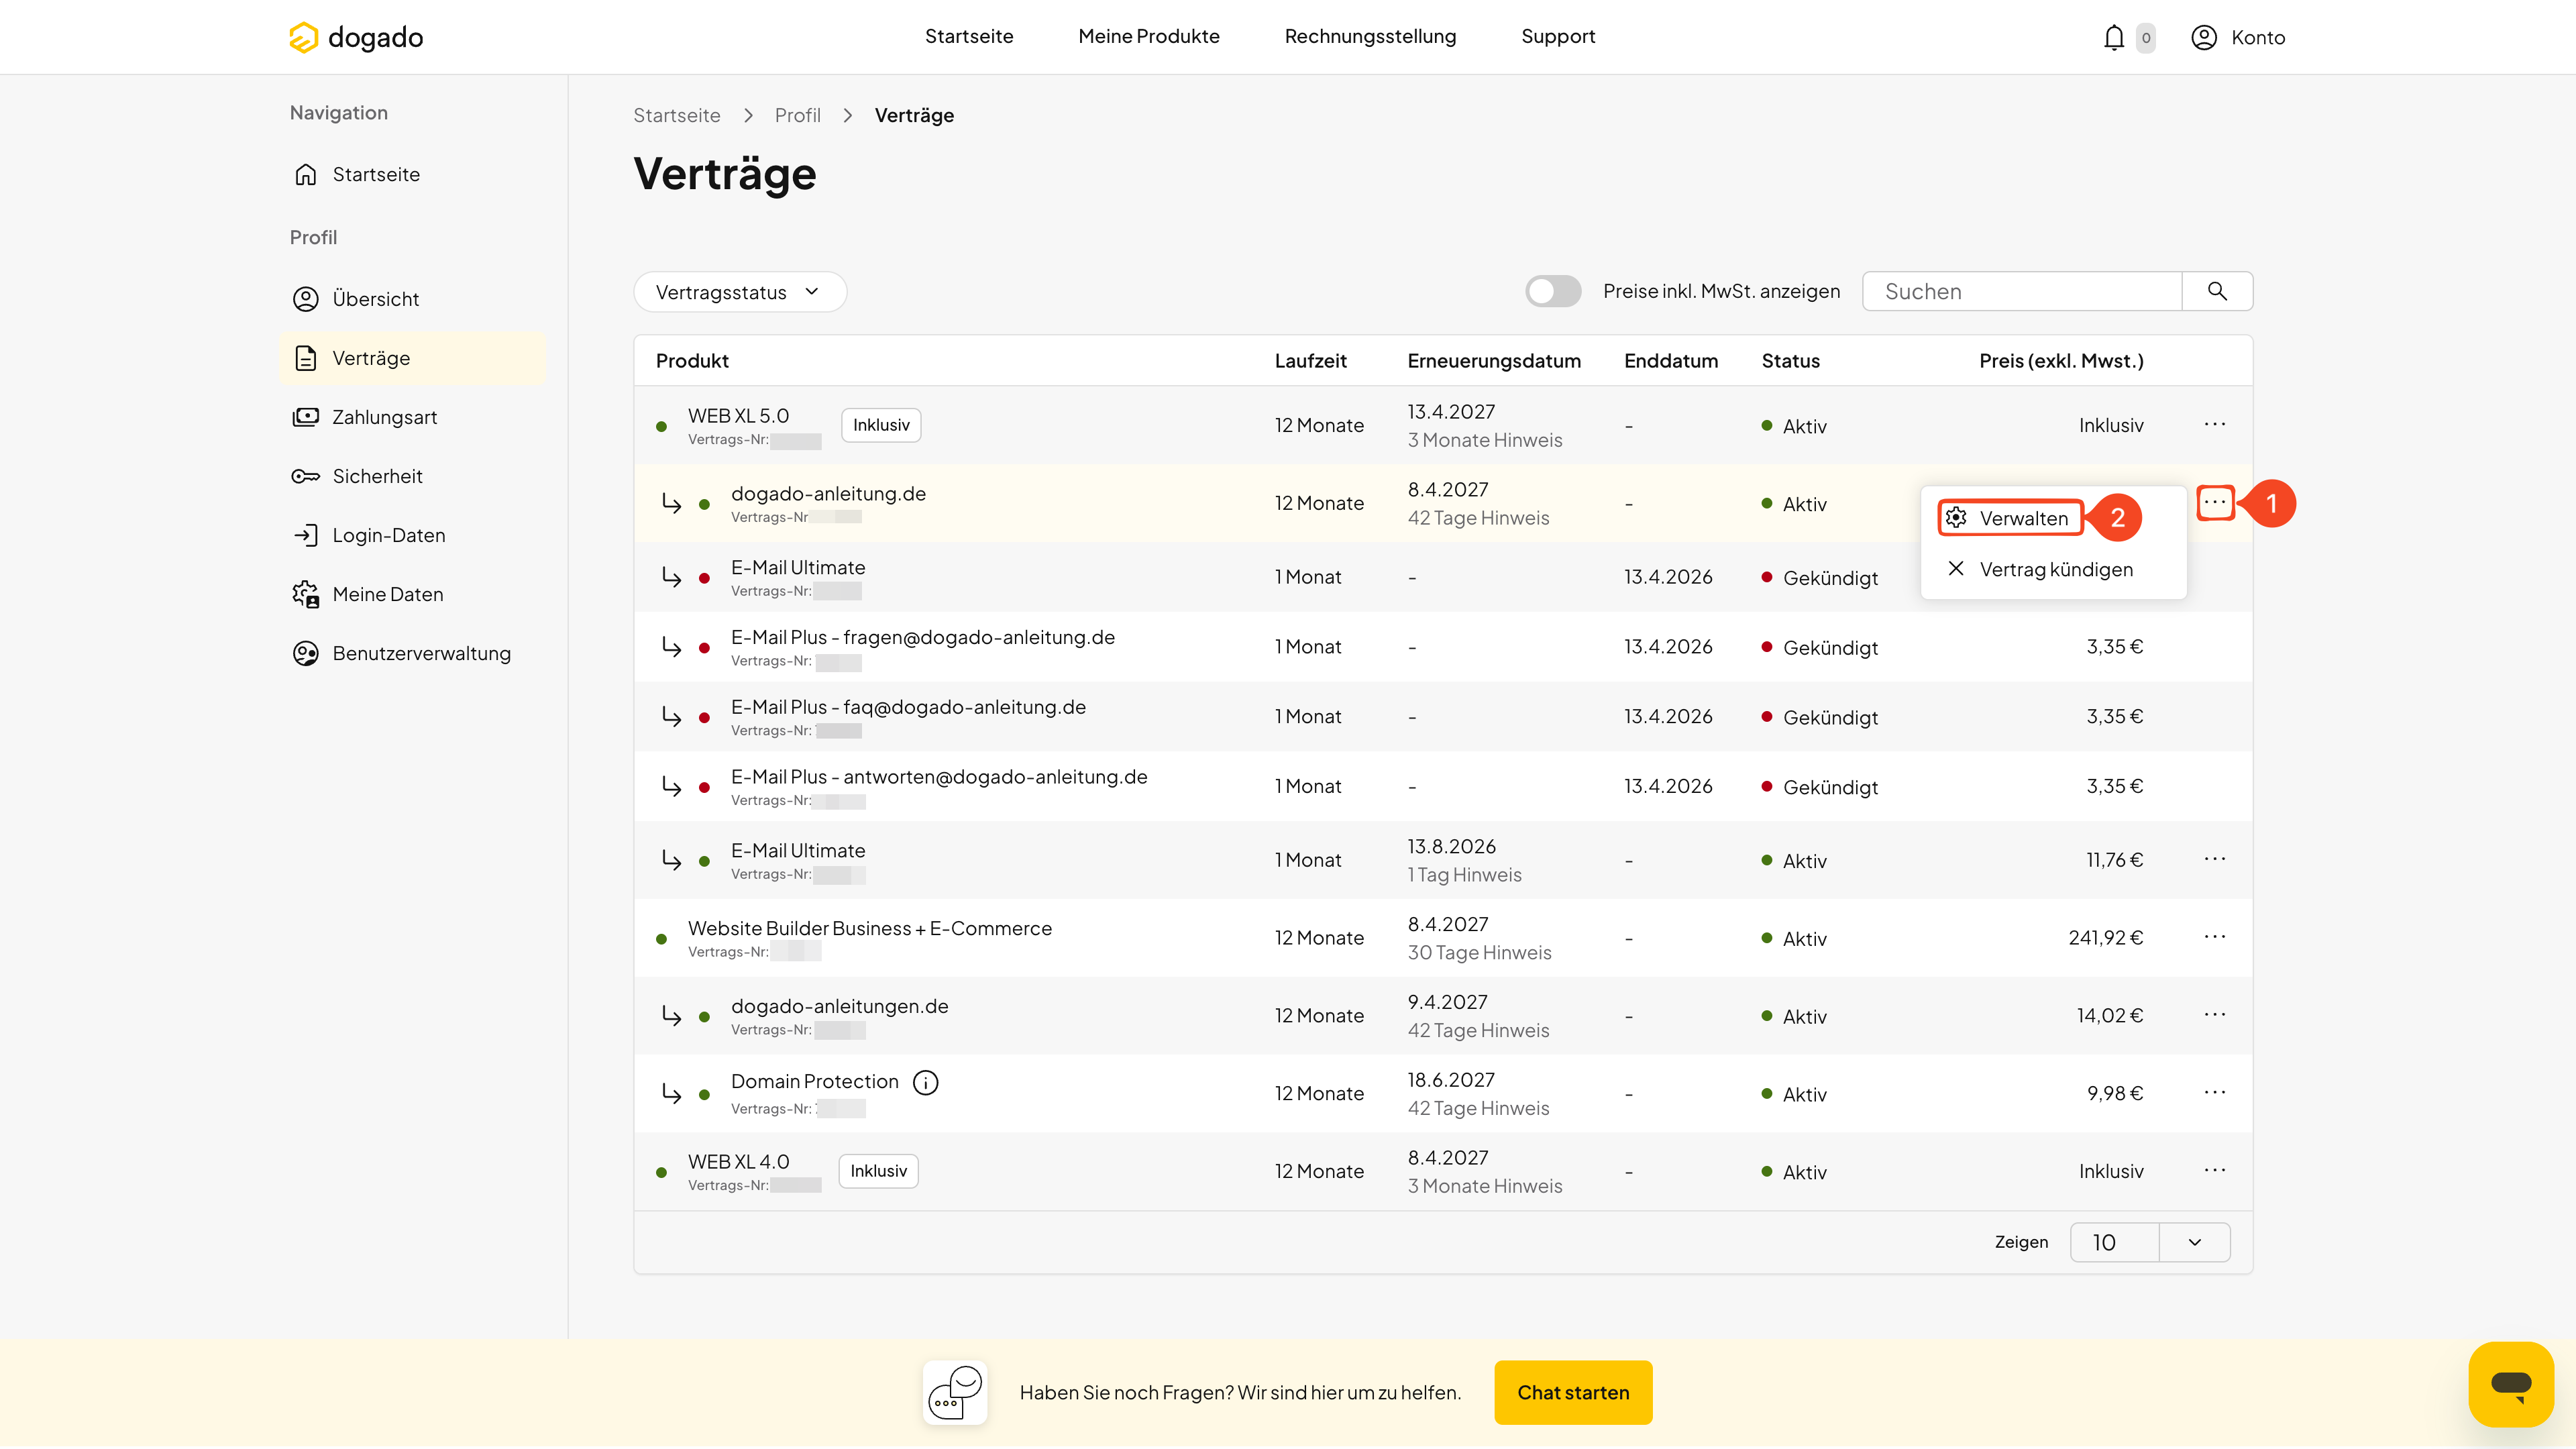Click the Übersicht sidebar label
2576x1449 pixels.
[x=376, y=299]
